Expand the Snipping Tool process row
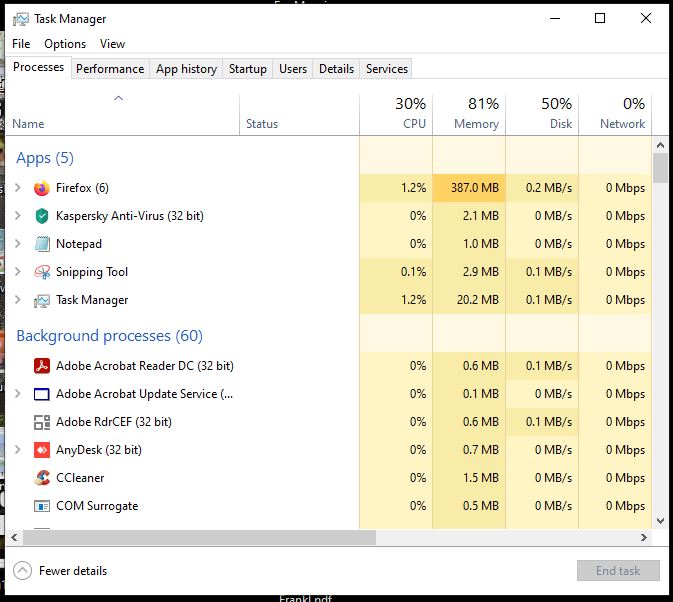The image size is (673, 602). (x=18, y=271)
